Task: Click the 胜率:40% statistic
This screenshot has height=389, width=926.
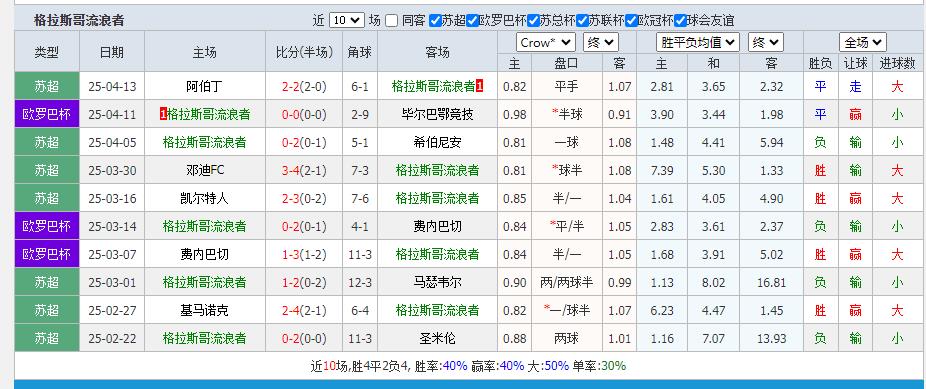Action: click(x=441, y=366)
